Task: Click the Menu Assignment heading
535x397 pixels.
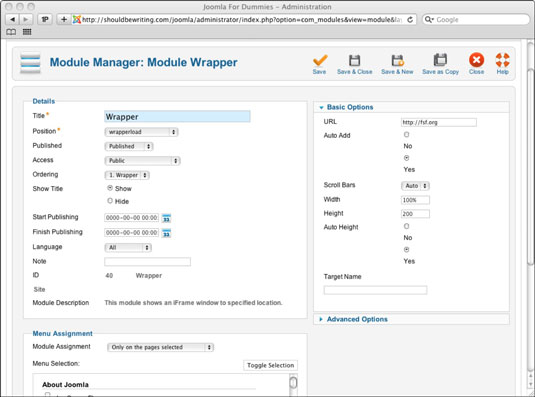Action: [x=62, y=334]
